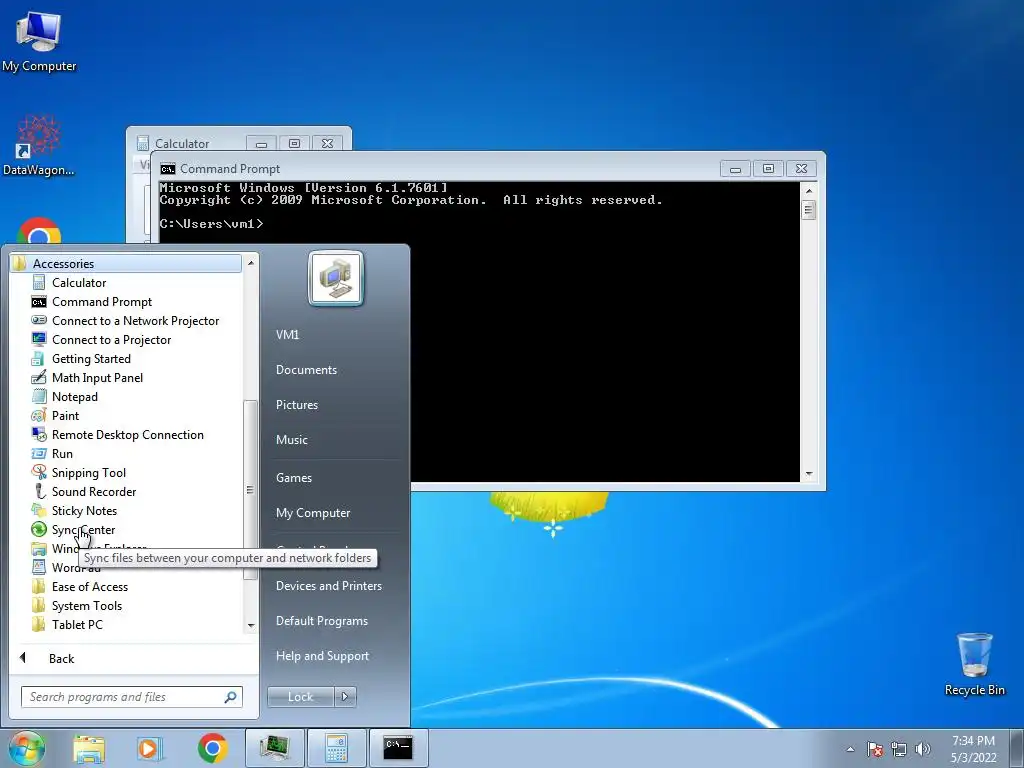Click the network tray icon
The height and width of the screenshot is (768, 1024).
pos(899,749)
